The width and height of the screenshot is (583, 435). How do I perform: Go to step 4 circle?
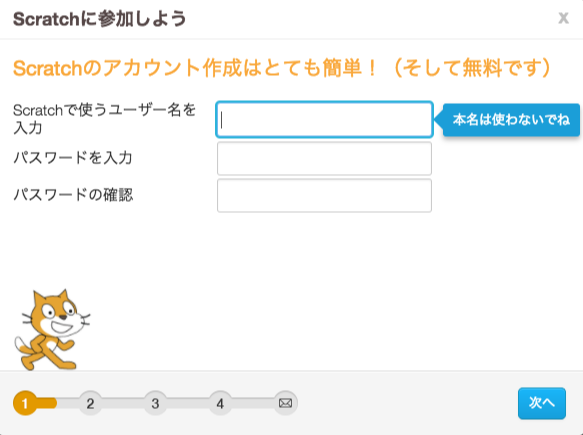pyautogui.click(x=220, y=403)
